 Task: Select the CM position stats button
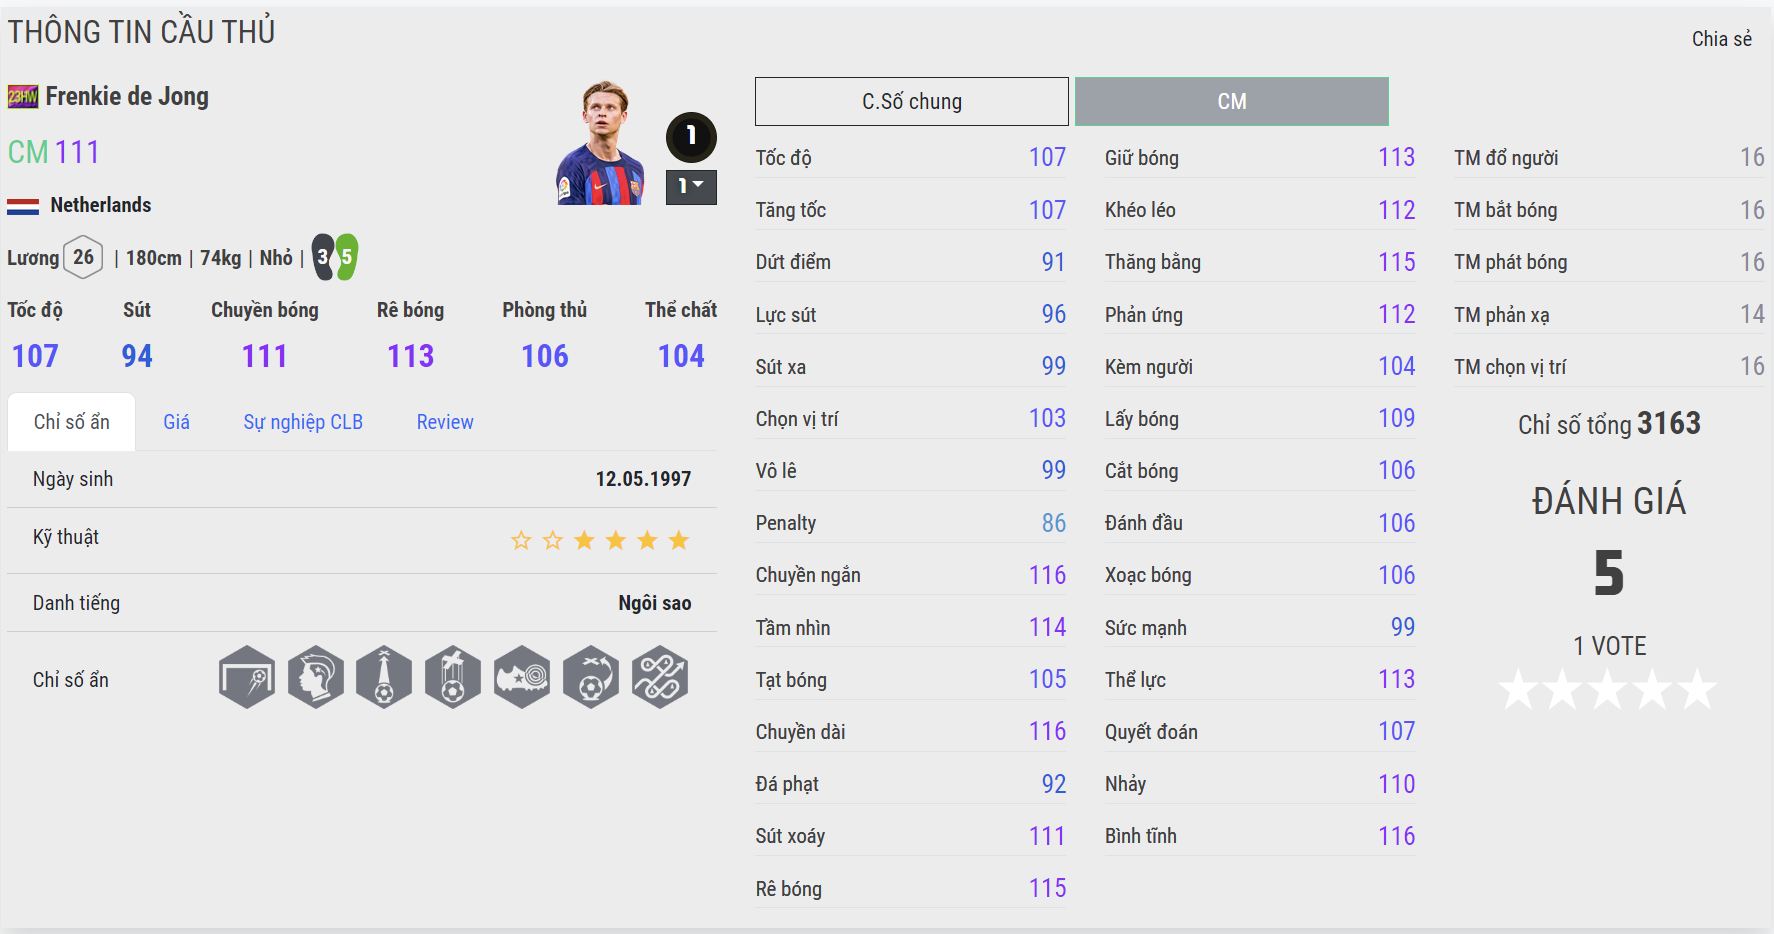(x=1232, y=101)
